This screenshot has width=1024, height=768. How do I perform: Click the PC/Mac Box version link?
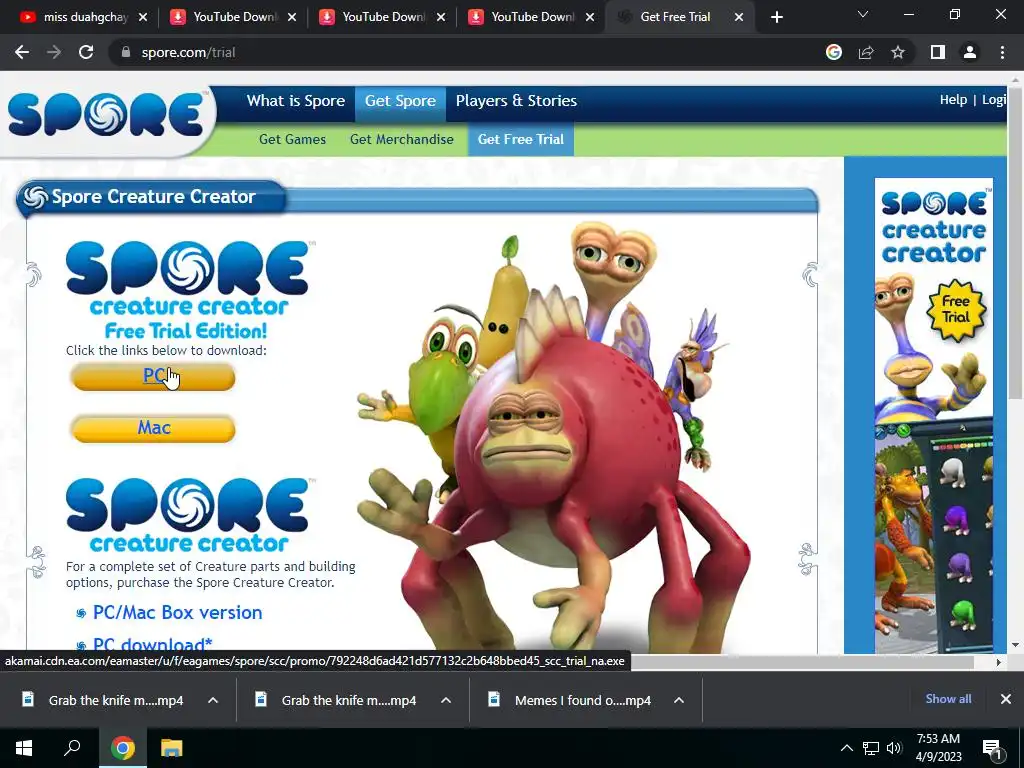(177, 613)
